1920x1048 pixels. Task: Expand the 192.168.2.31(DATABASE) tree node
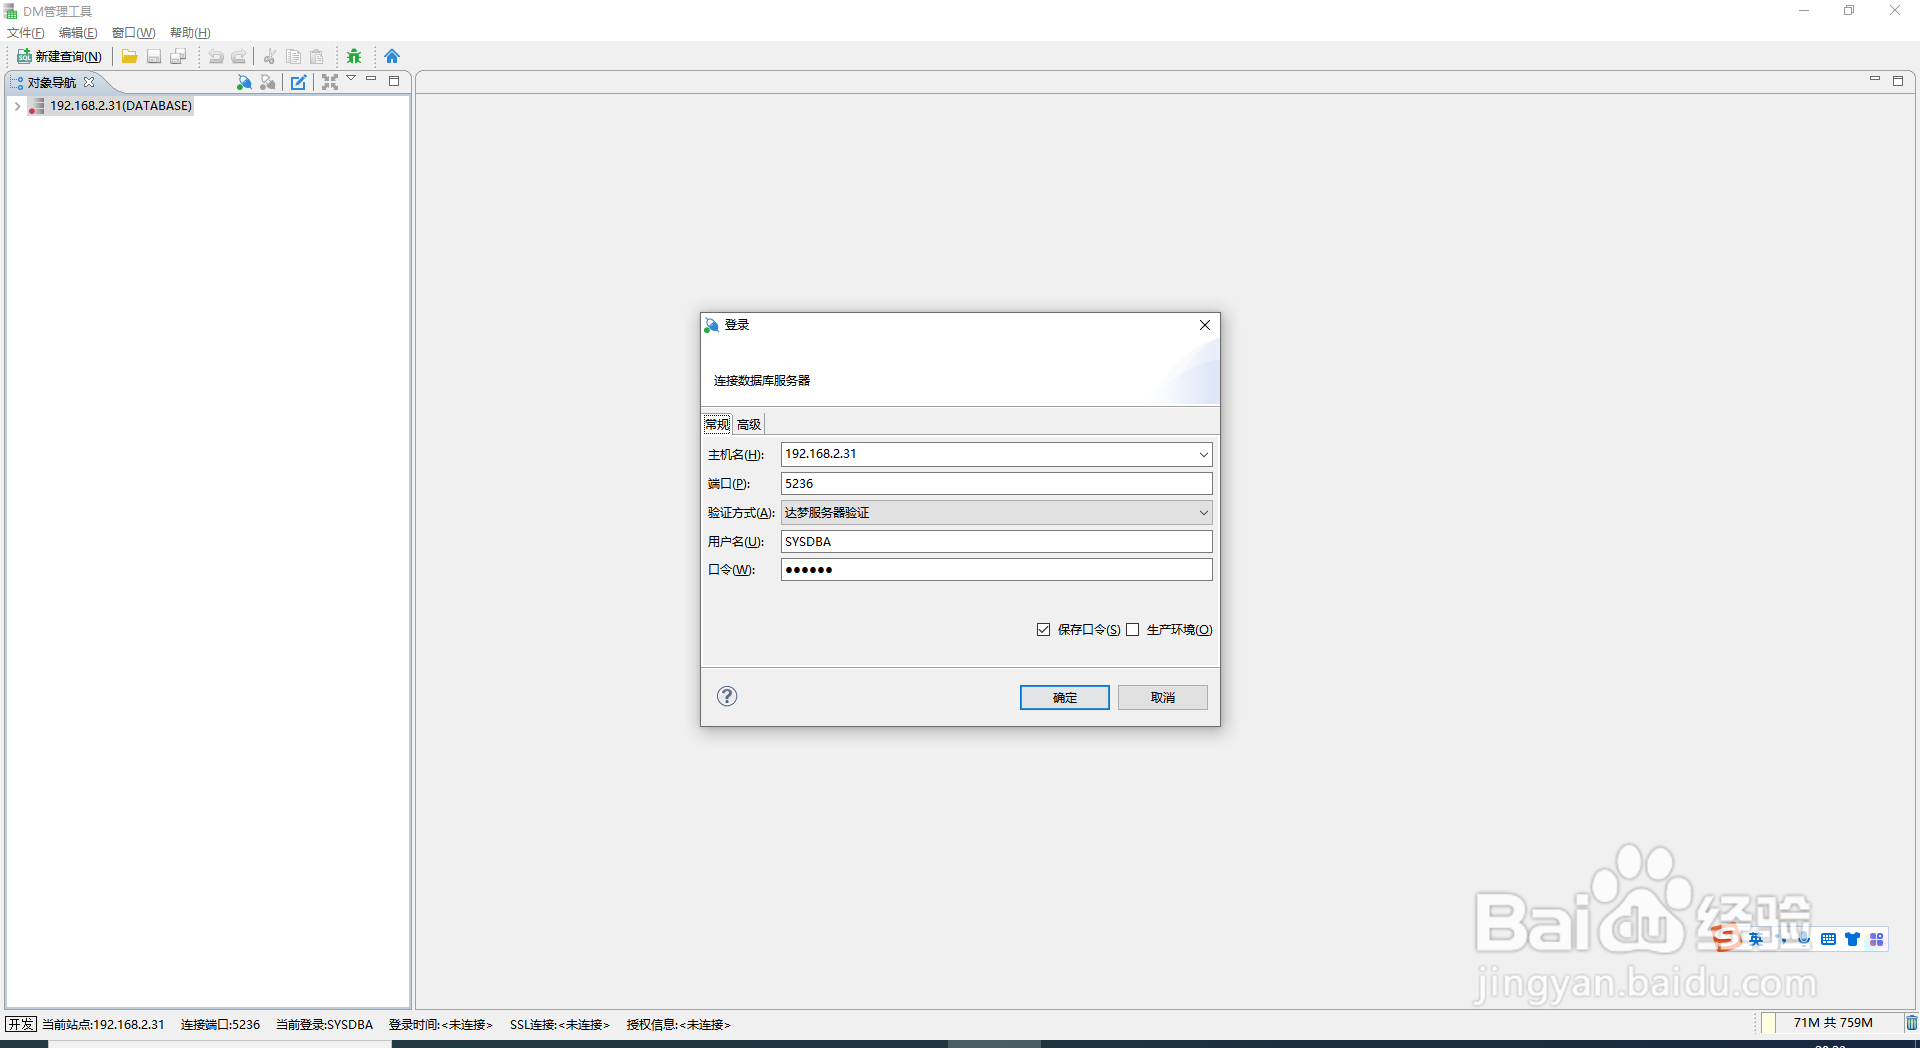pyautogui.click(x=17, y=106)
